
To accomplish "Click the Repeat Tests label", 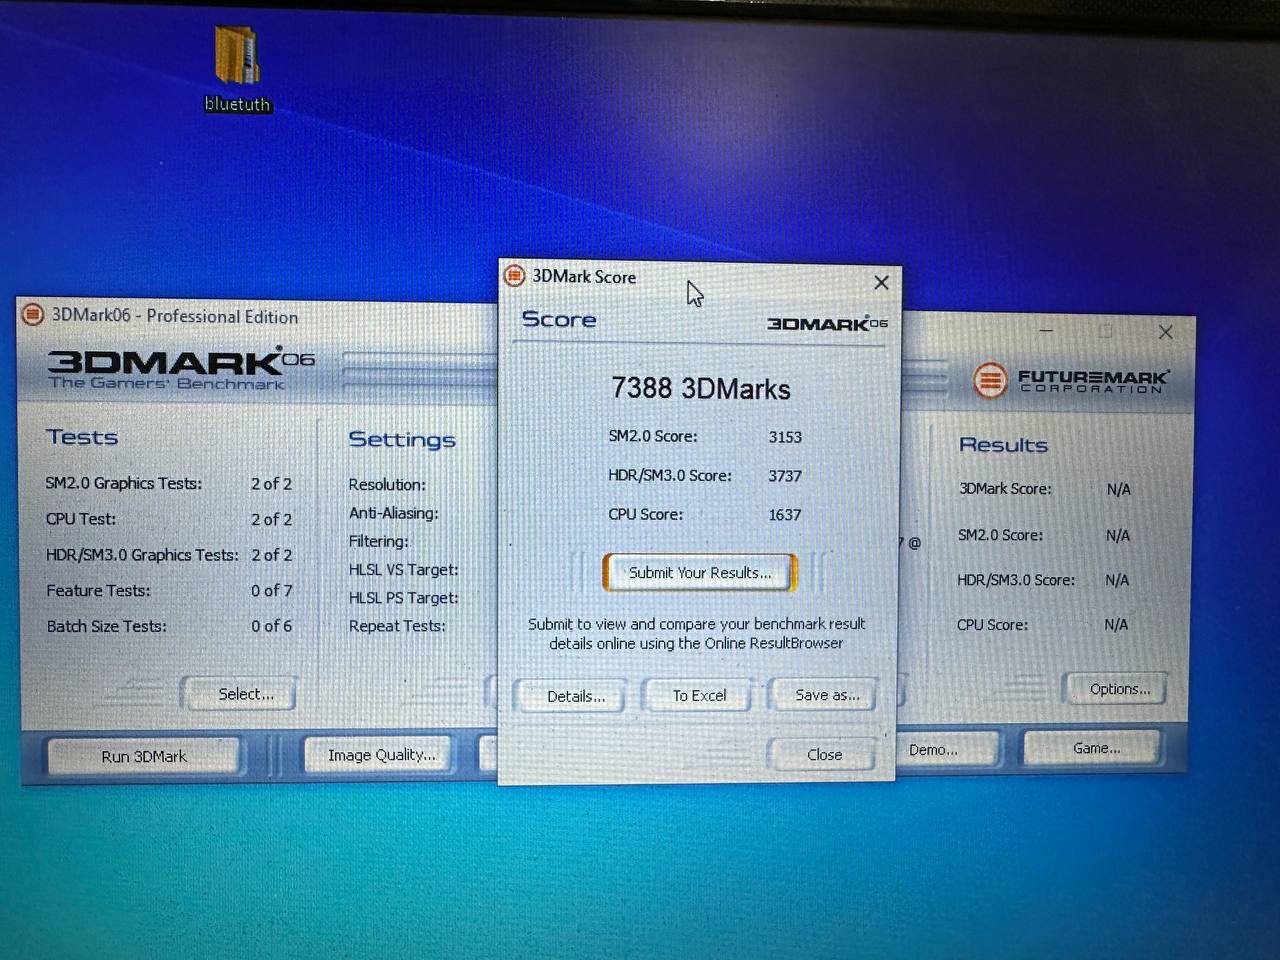I will pos(397,626).
